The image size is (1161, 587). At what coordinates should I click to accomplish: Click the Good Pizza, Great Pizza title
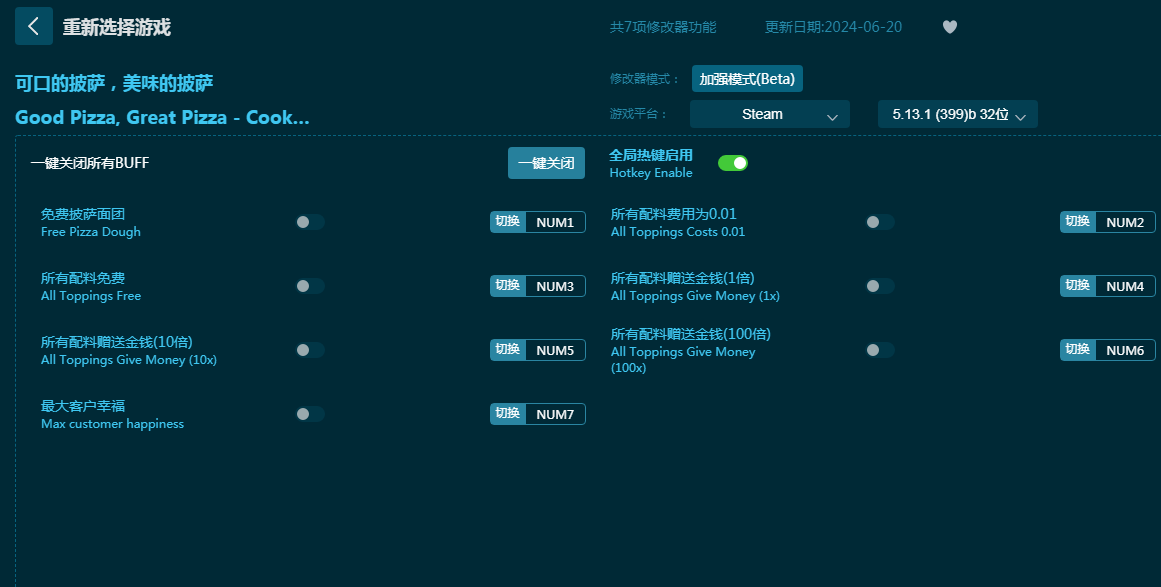(162, 118)
